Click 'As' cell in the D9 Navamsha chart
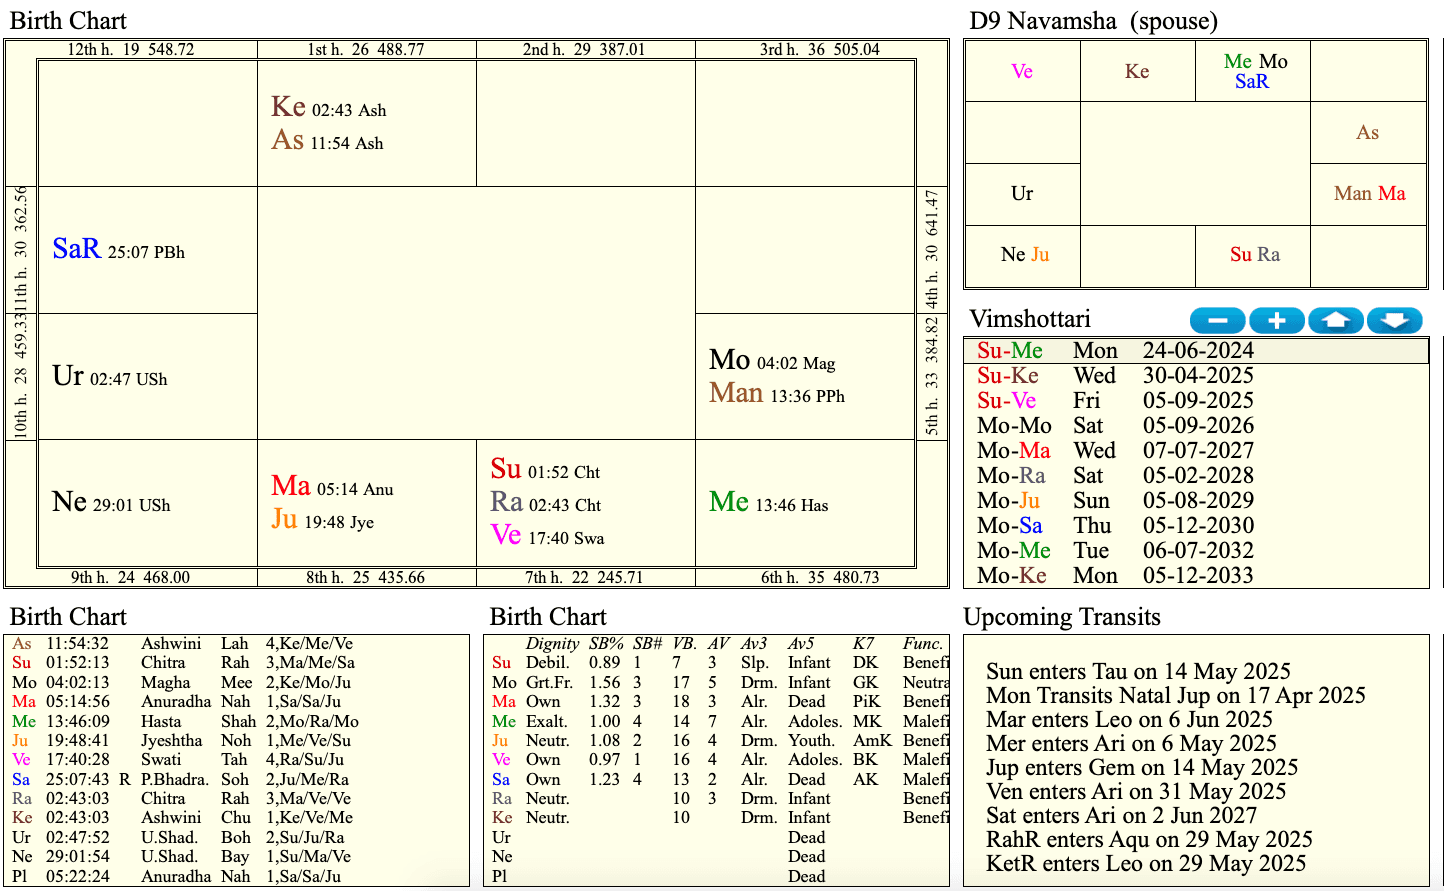 pyautogui.click(x=1368, y=132)
